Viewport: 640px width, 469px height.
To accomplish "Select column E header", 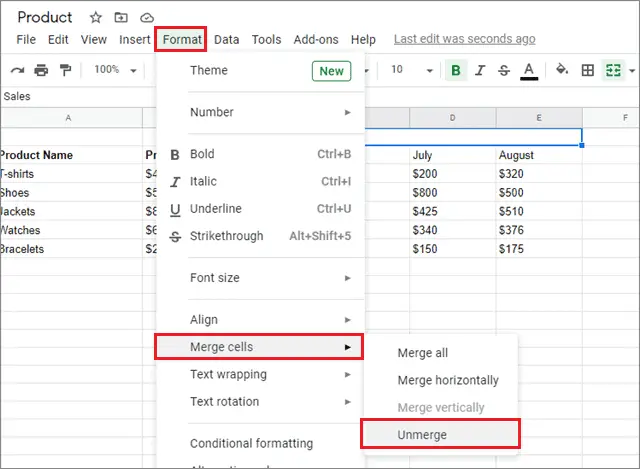I will (x=539, y=118).
